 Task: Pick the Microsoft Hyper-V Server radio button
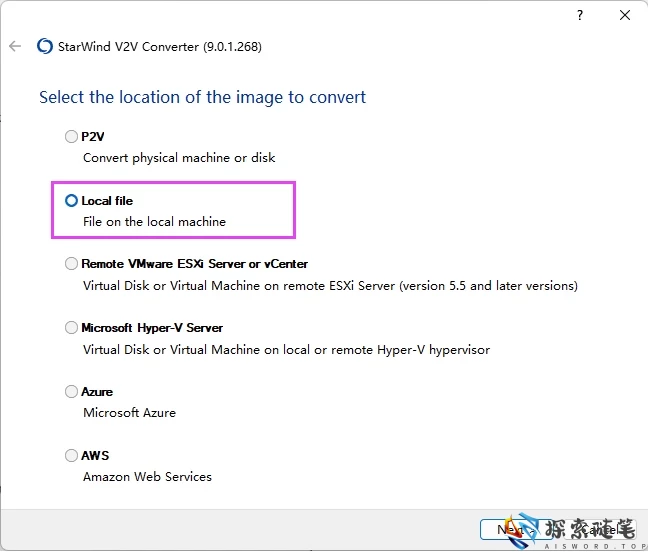(71, 328)
